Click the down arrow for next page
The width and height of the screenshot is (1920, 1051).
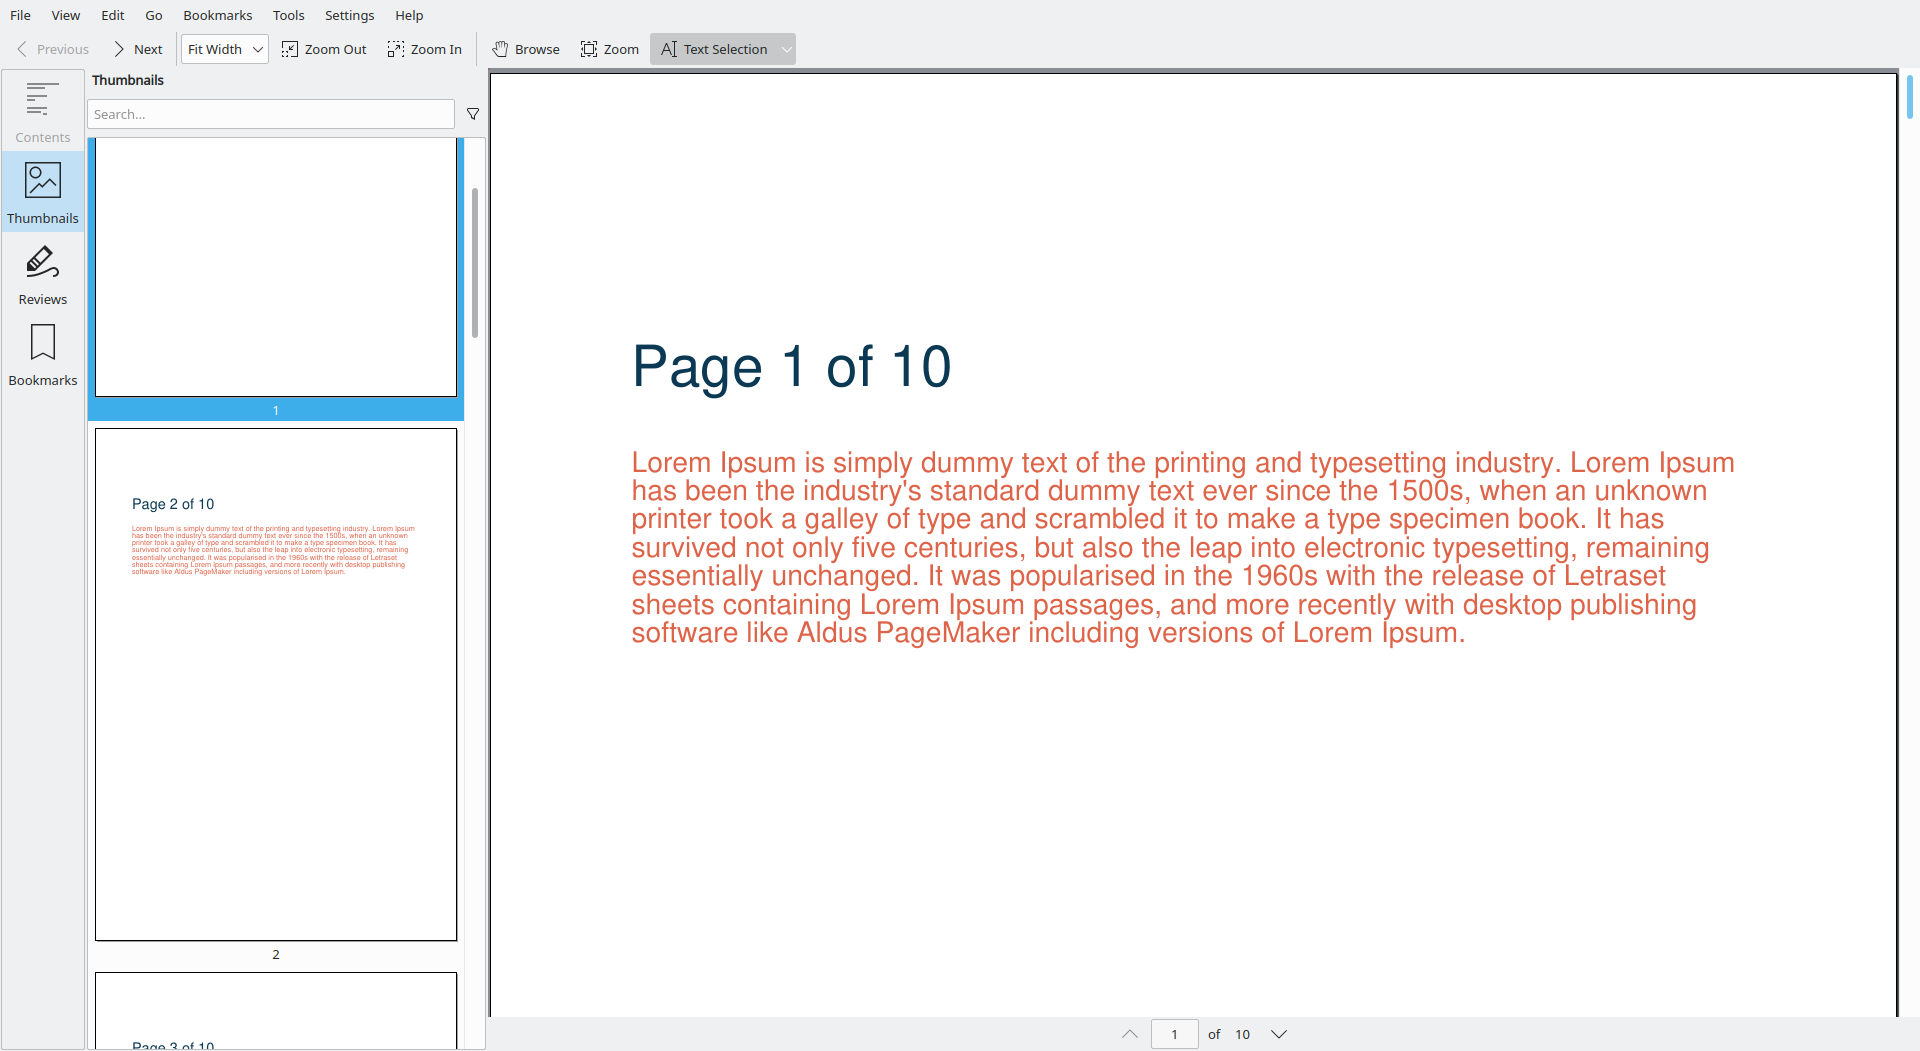coord(1279,1034)
